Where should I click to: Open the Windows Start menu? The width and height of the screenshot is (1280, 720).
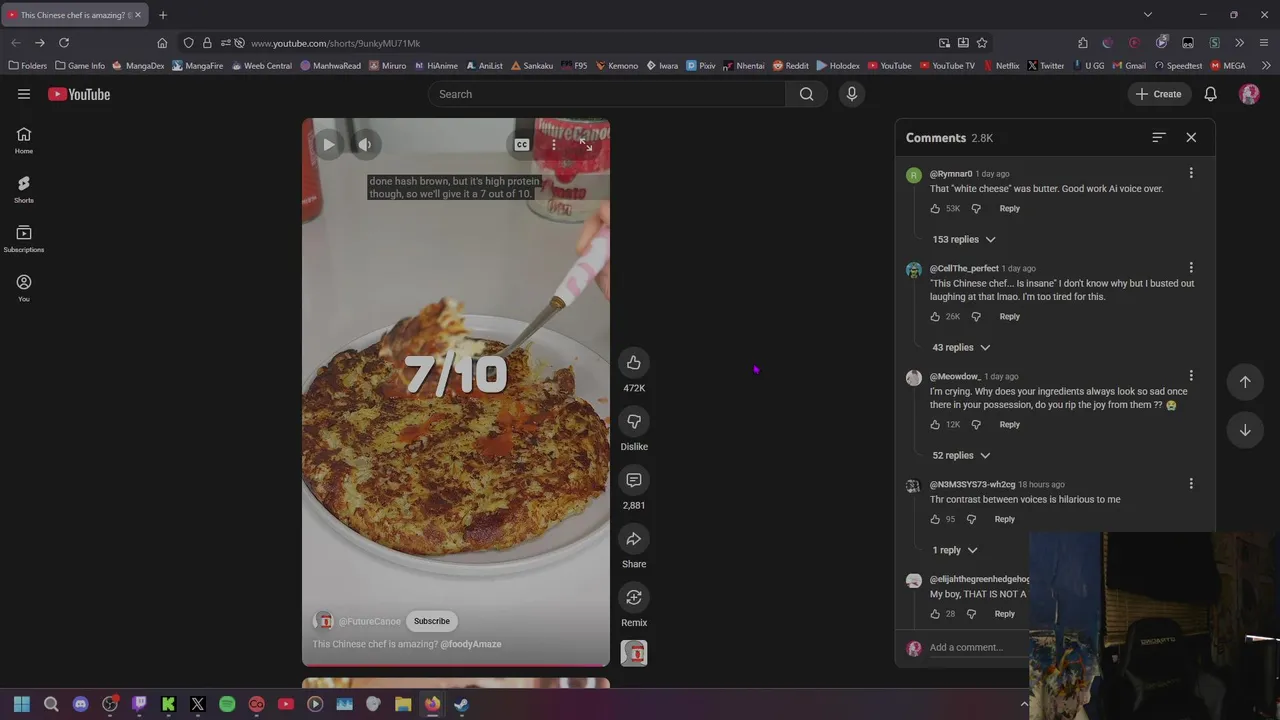click(x=22, y=704)
